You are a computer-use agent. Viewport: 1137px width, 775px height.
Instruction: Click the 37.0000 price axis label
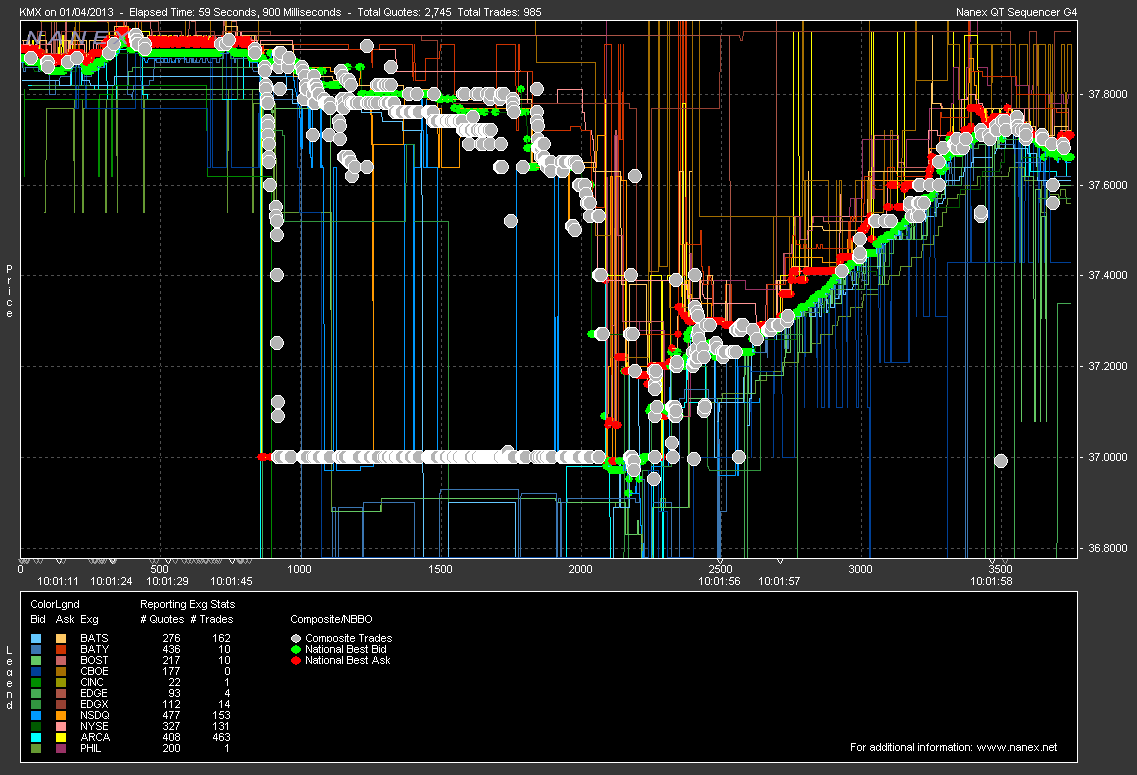click(x=1108, y=457)
